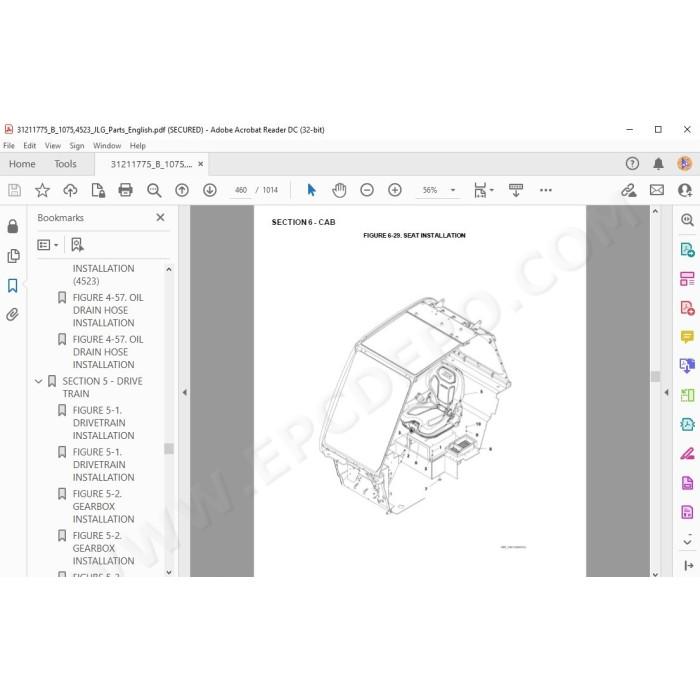Click the read mode keyboard icon
The width and height of the screenshot is (700, 700).
(516, 190)
